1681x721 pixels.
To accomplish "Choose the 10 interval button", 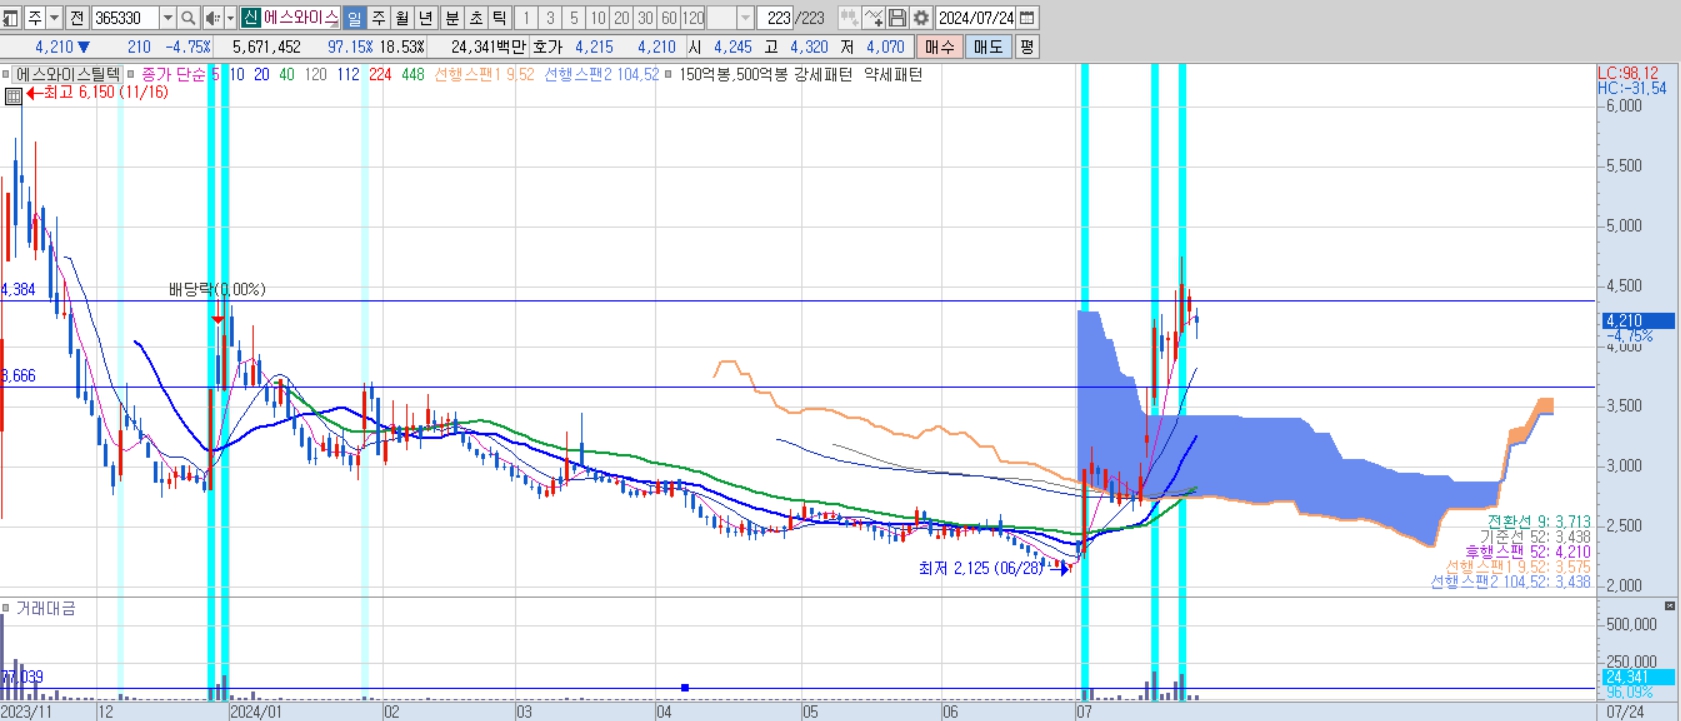I will coord(598,18).
